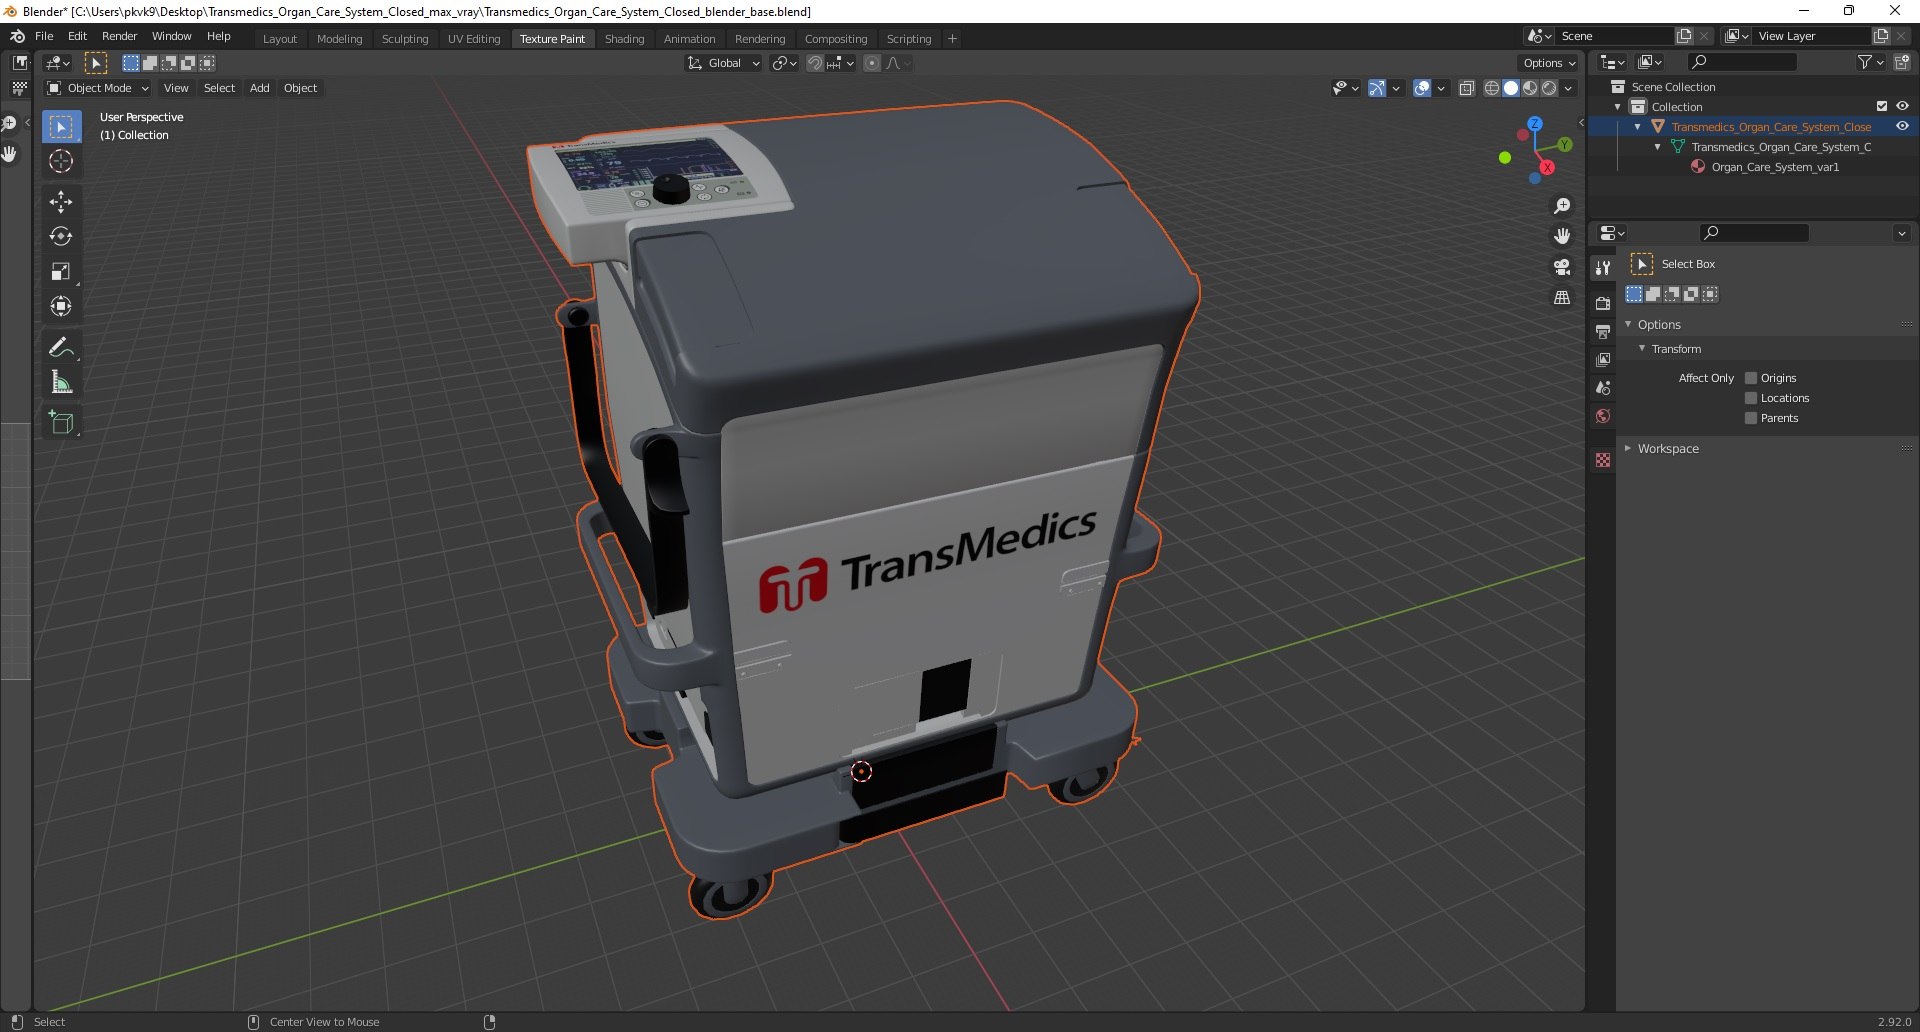Enable the Locations checkbox
The height and width of the screenshot is (1032, 1920).
point(1751,398)
